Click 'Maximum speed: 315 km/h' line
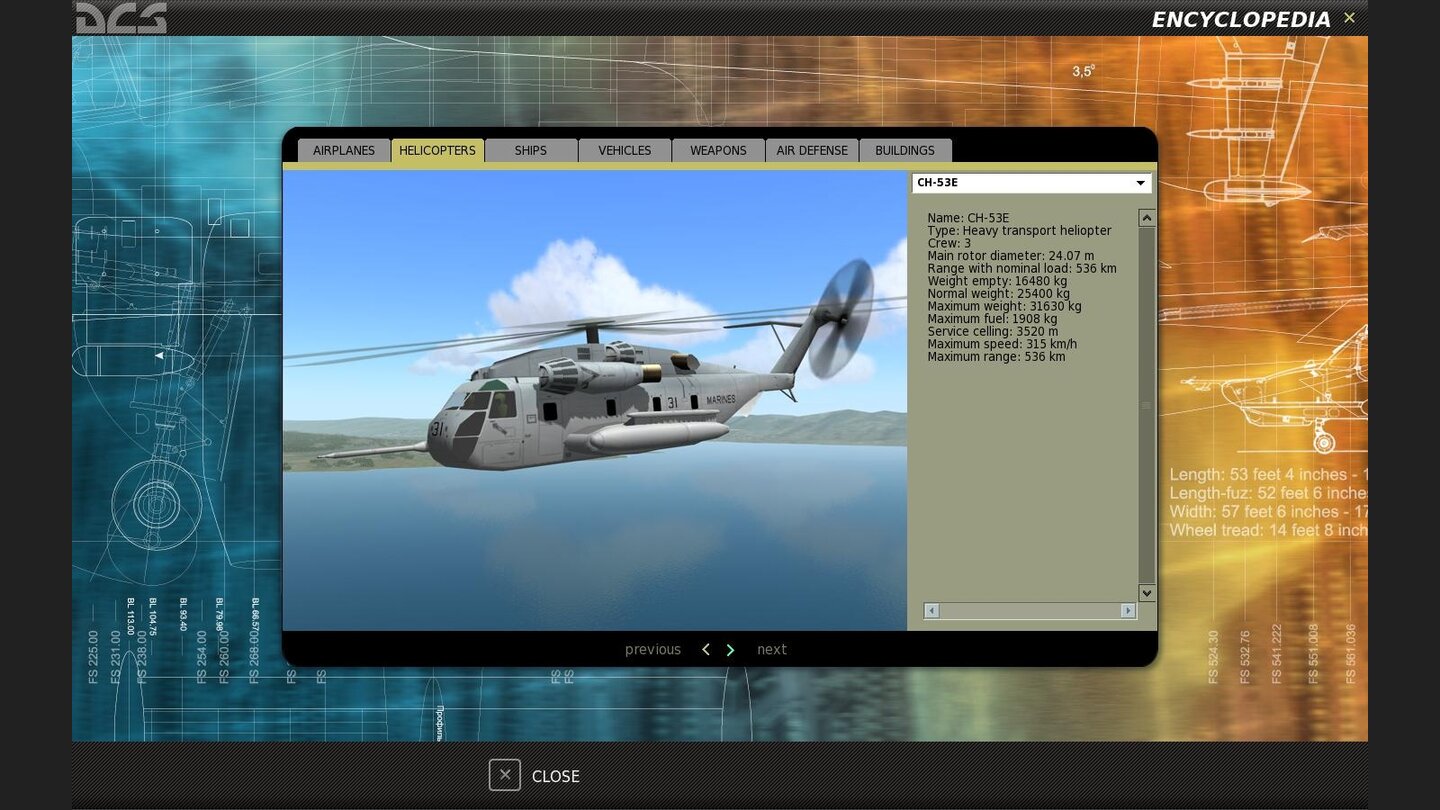The height and width of the screenshot is (810, 1440). tap(1002, 344)
